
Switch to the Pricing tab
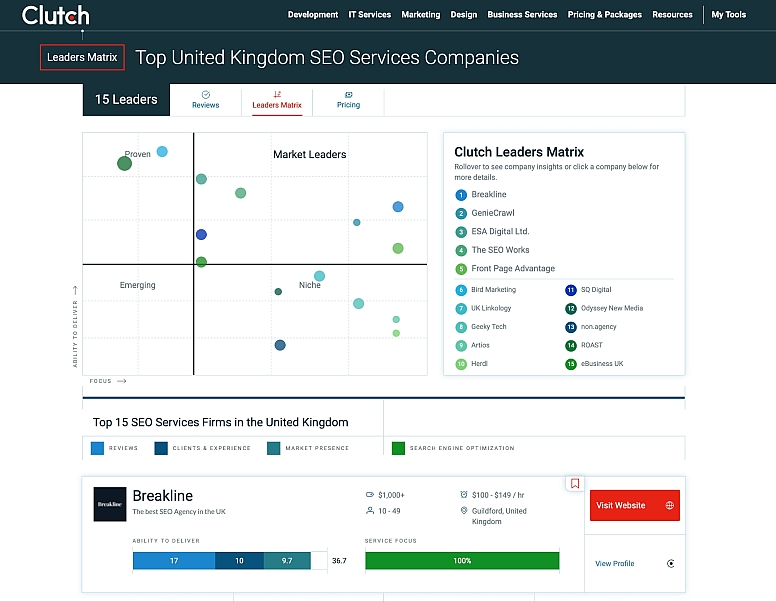click(x=348, y=100)
